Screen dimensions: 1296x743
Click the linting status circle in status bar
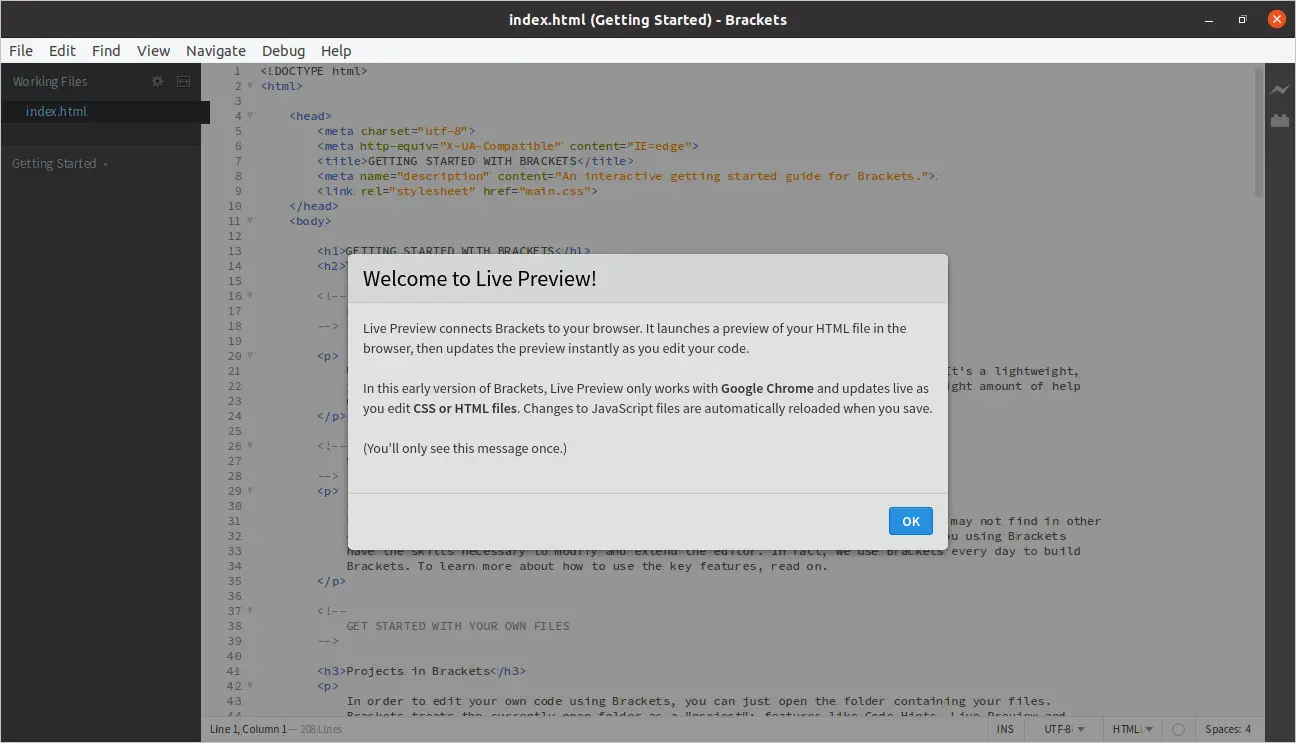pos(1178,730)
